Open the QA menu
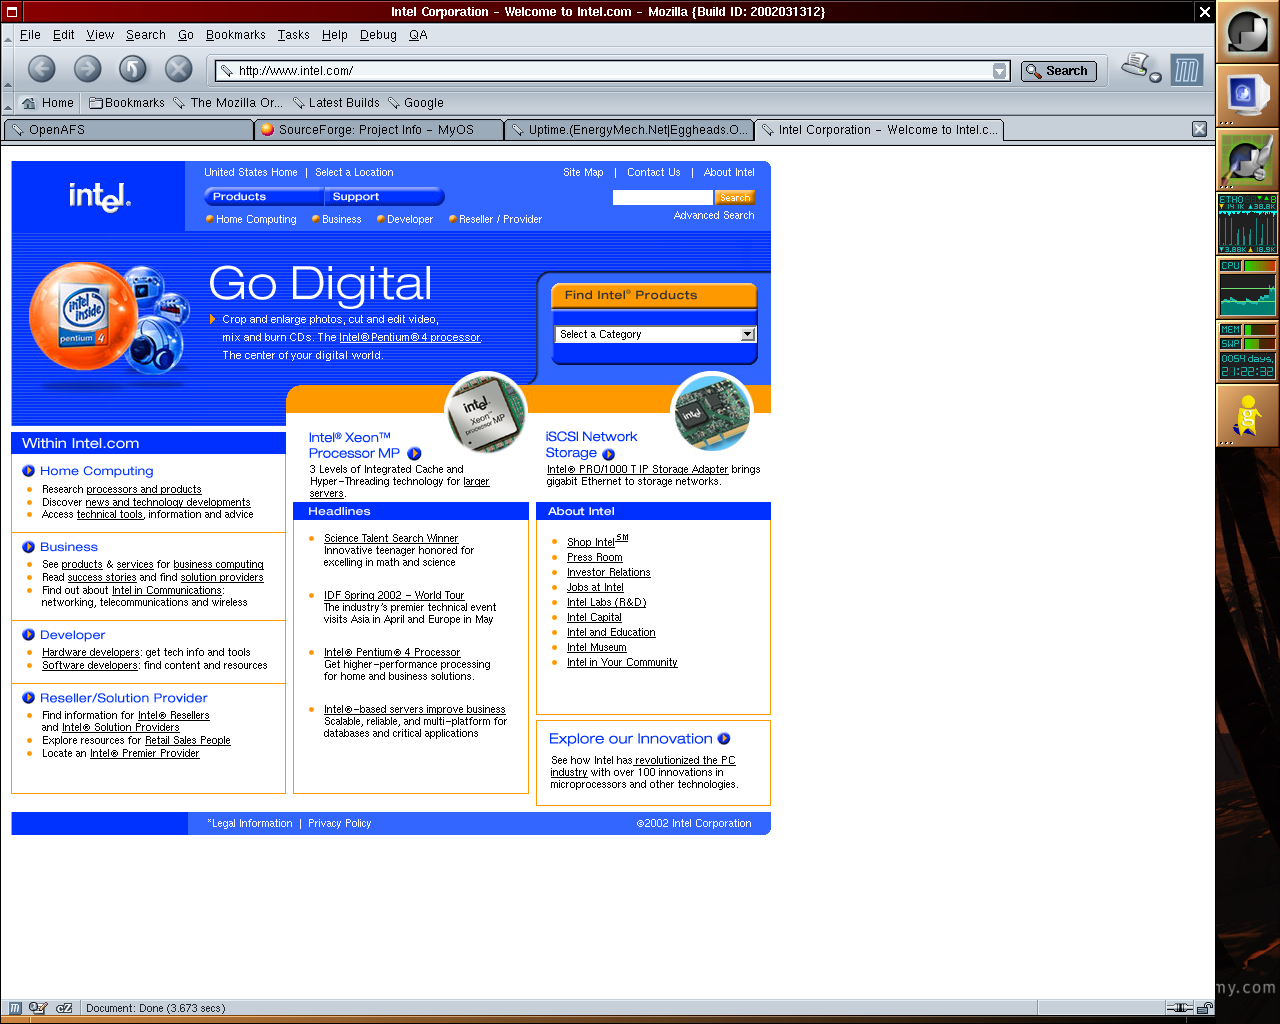The image size is (1280, 1024). [418, 35]
